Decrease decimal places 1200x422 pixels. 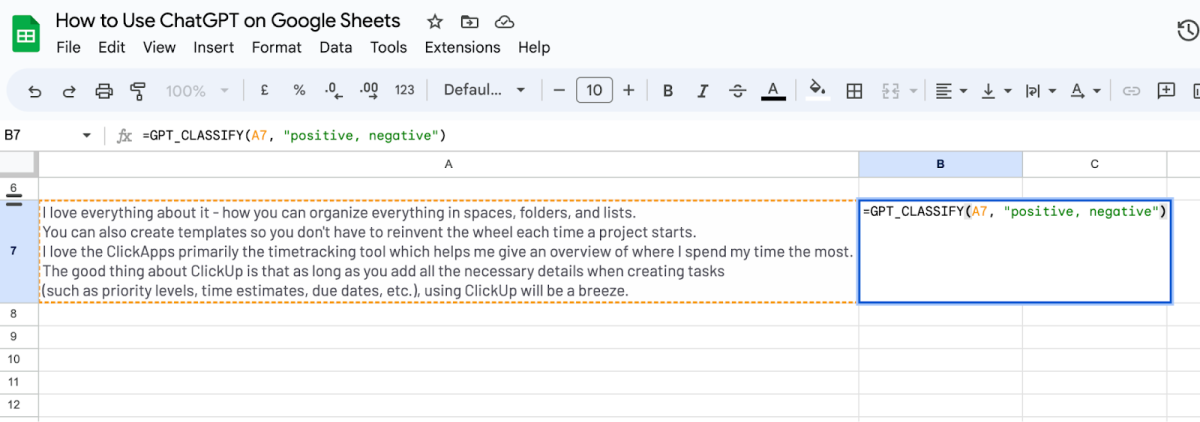[x=334, y=90]
